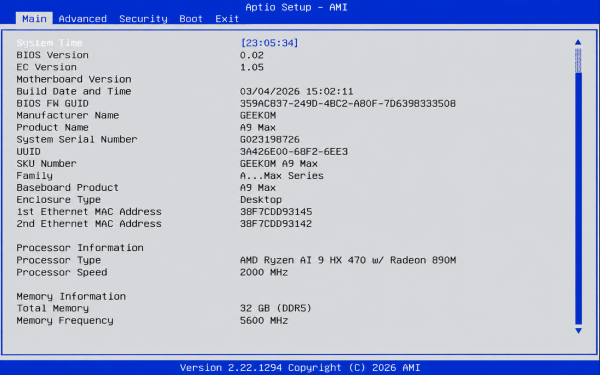
Task: Click the Manufacturer Name label
Action: click(68, 115)
